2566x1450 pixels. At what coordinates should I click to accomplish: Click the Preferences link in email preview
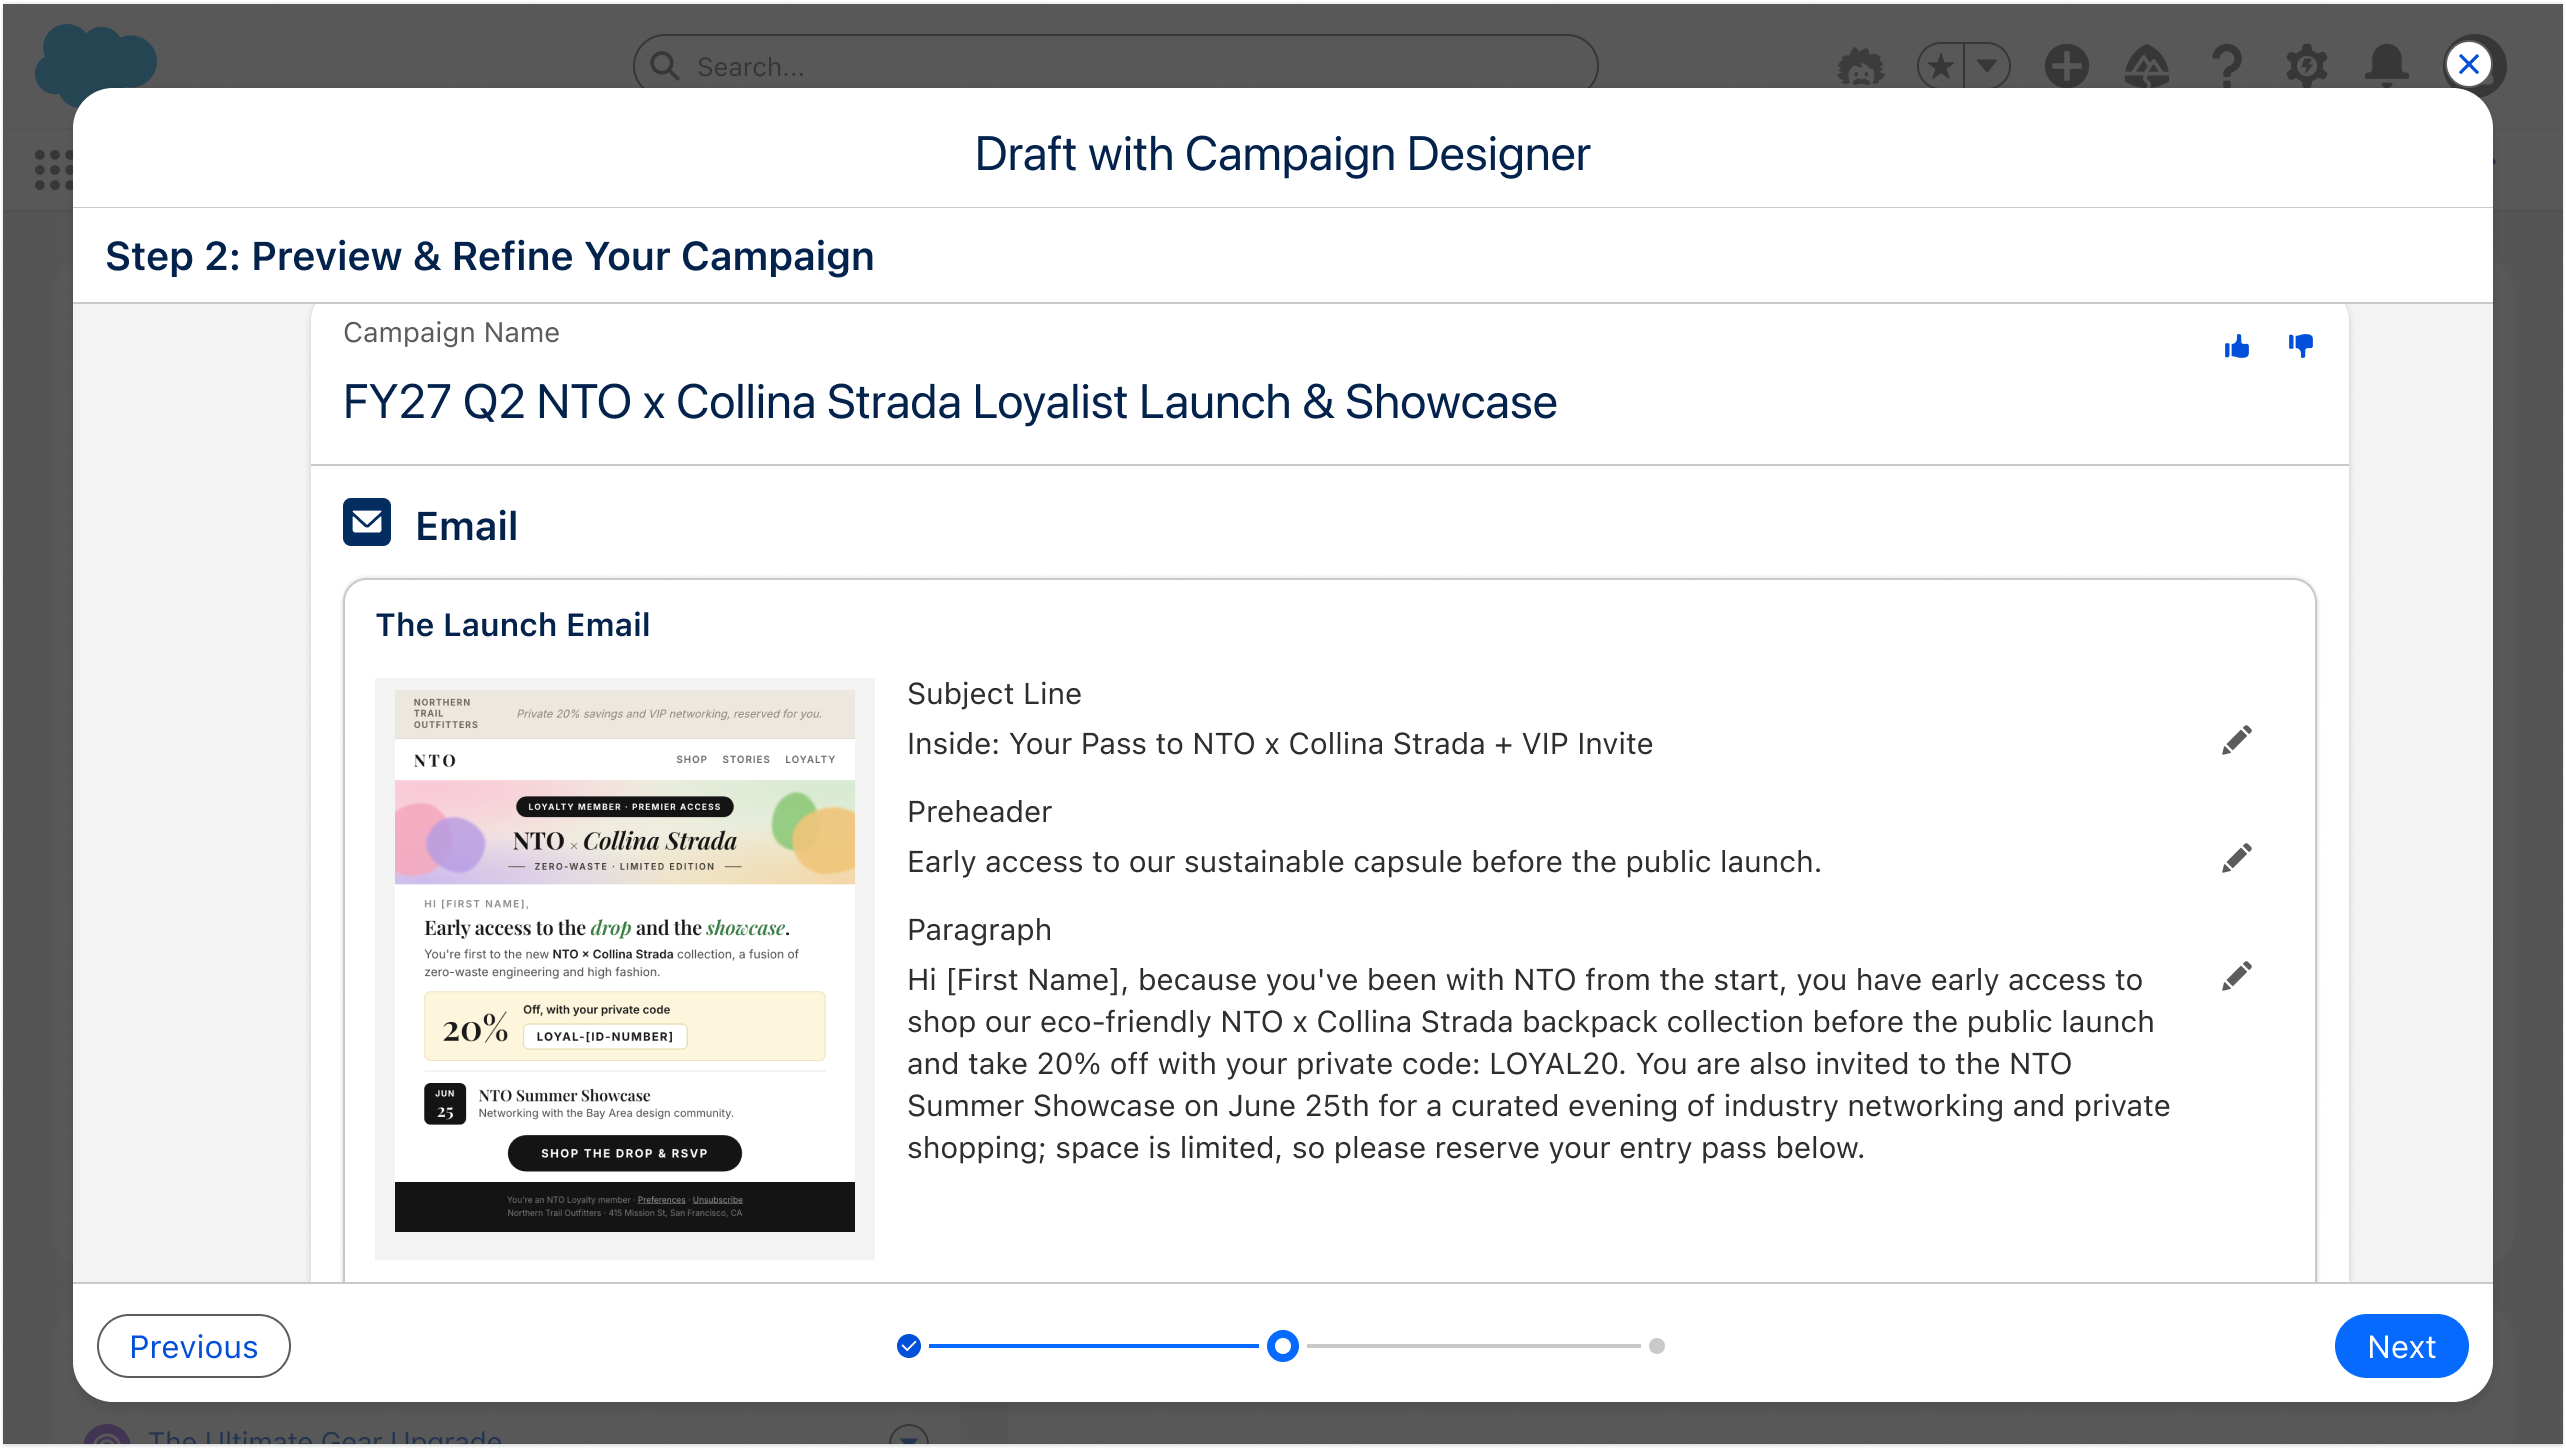click(662, 1200)
